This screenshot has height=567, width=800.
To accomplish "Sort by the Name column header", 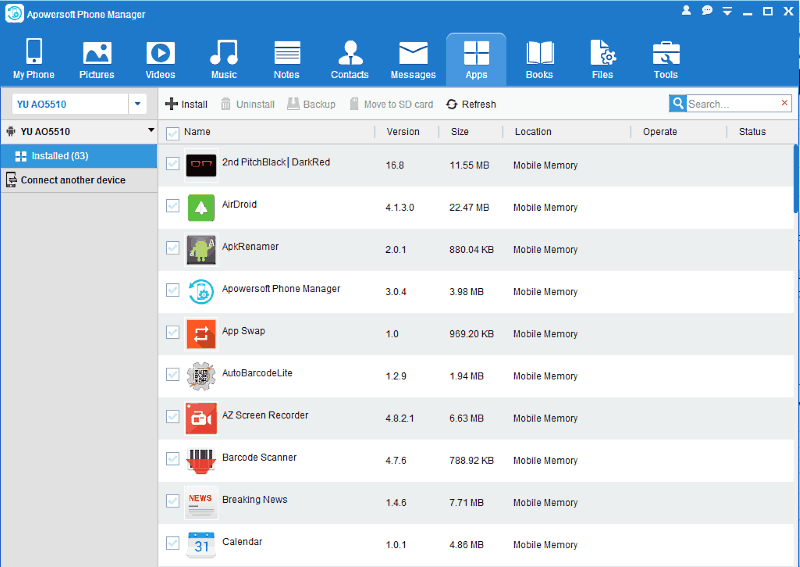I will 197,132.
